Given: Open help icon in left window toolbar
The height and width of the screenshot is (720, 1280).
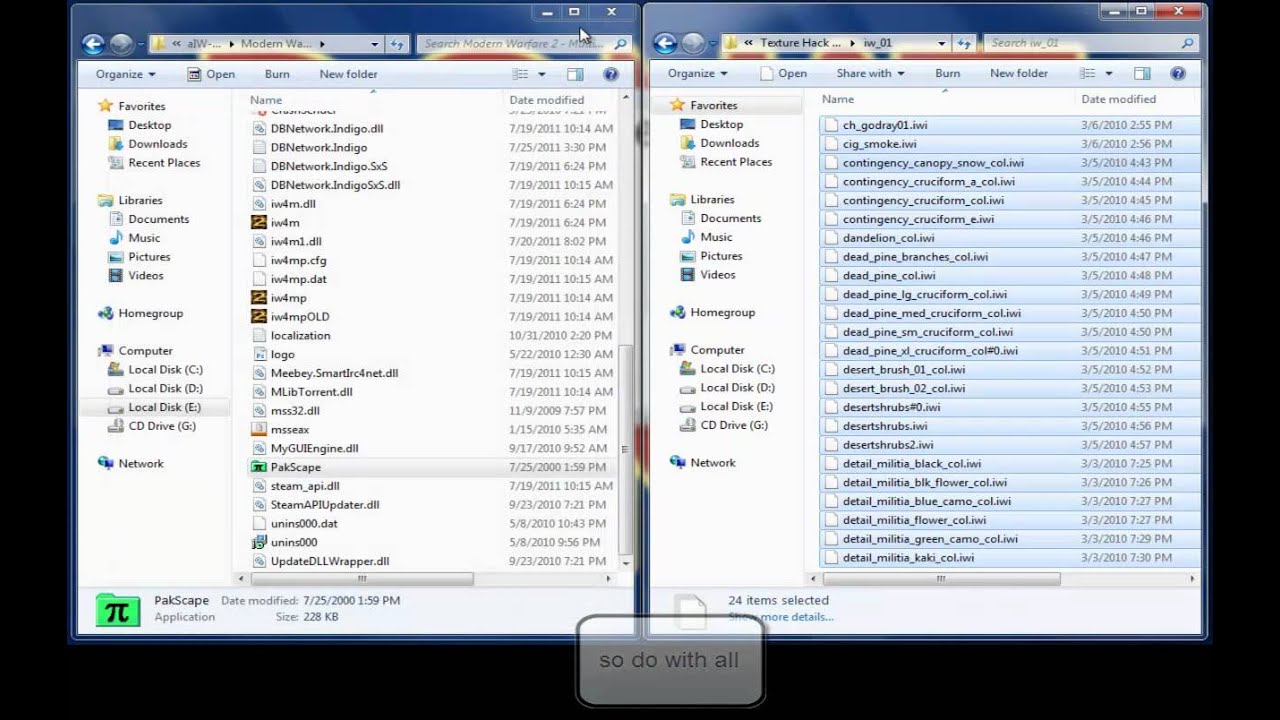Looking at the screenshot, I should (610, 74).
